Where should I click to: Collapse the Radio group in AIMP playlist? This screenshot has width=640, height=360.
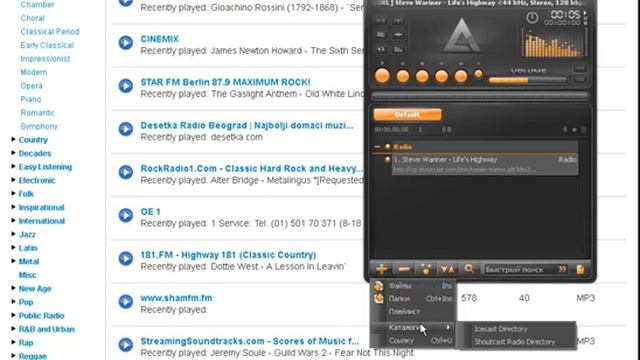[377, 147]
